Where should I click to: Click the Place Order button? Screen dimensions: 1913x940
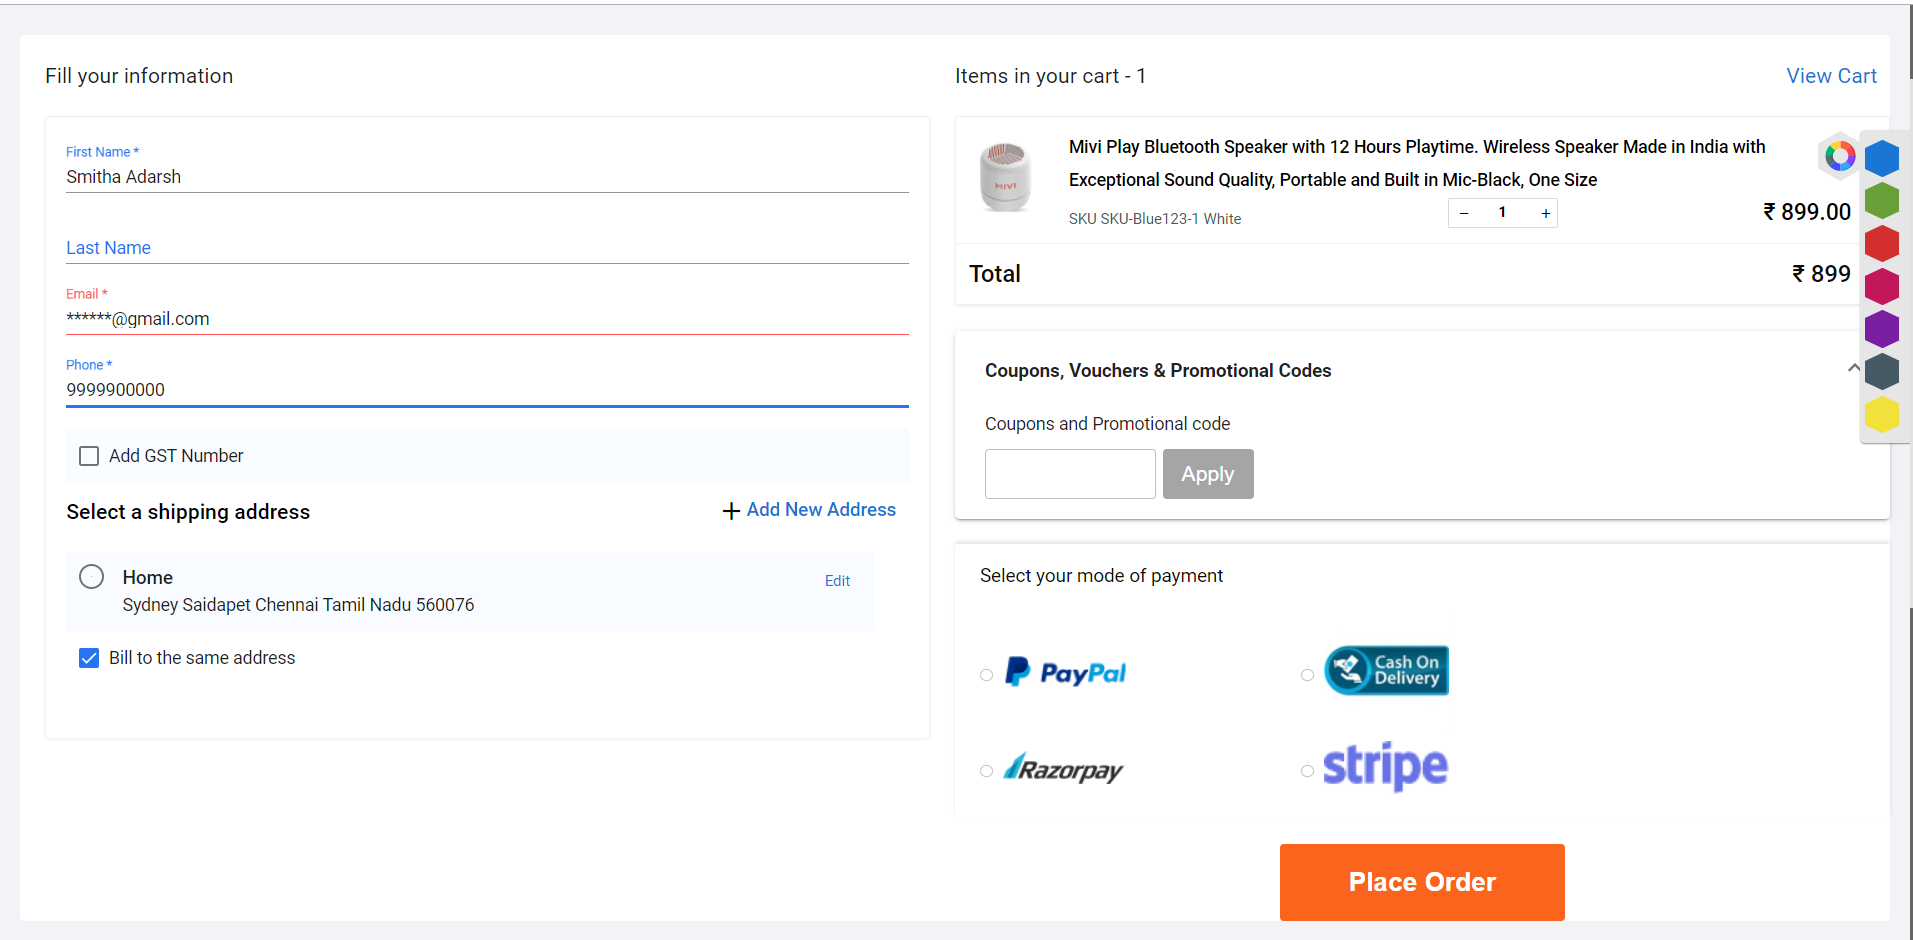[x=1422, y=882]
